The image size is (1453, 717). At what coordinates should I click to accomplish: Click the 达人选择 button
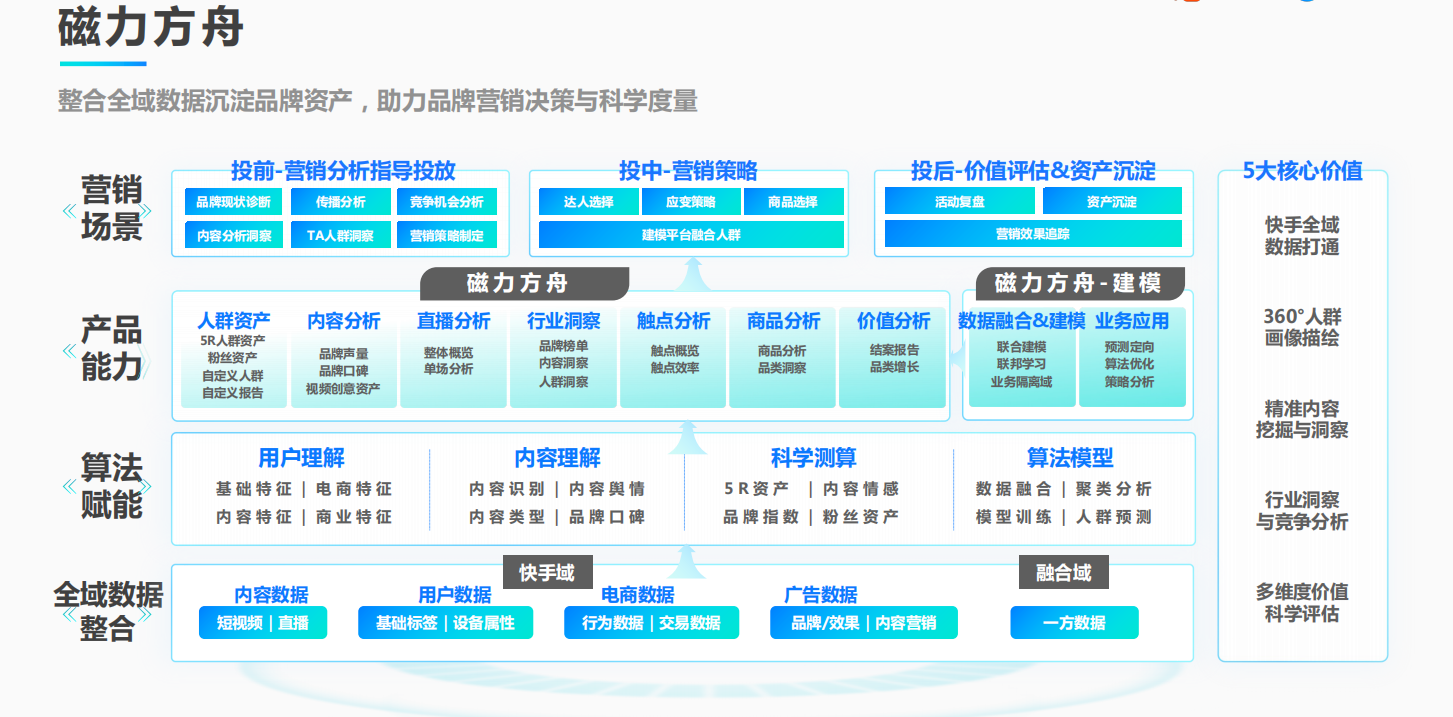point(588,201)
